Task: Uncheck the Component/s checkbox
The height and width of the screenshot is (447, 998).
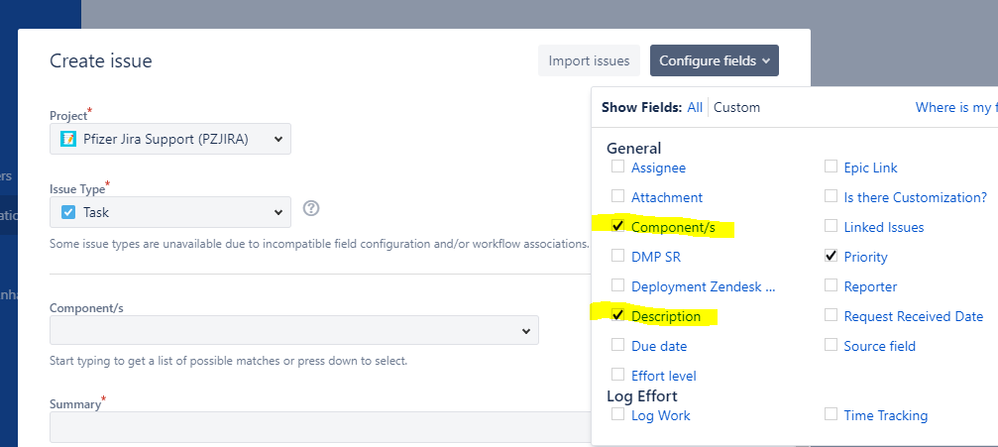Action: pyautogui.click(x=617, y=226)
